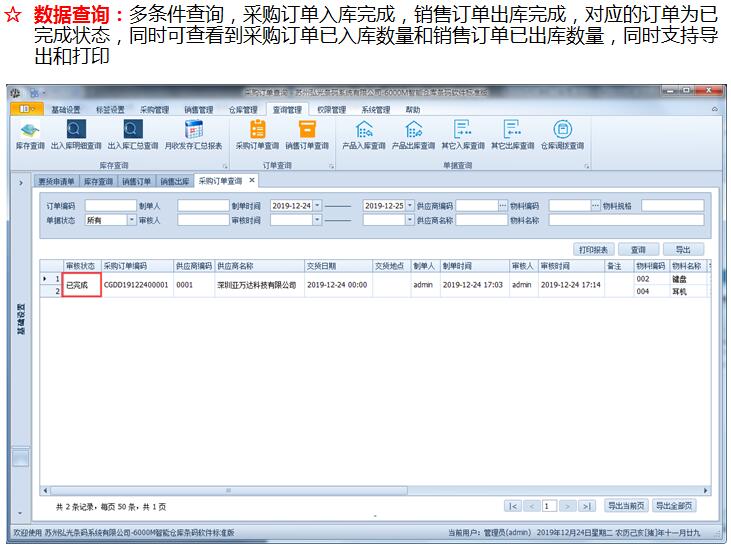Go to next results page
731x554 pixels.
click(567, 506)
